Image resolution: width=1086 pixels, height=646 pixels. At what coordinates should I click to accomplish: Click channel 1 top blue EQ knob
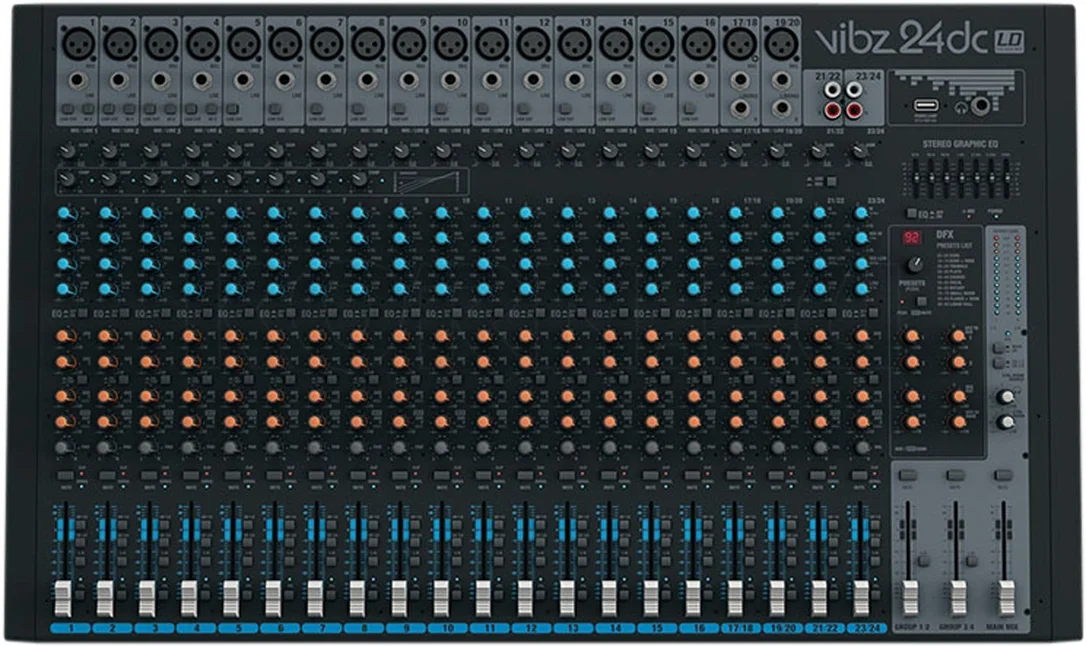click(65, 213)
